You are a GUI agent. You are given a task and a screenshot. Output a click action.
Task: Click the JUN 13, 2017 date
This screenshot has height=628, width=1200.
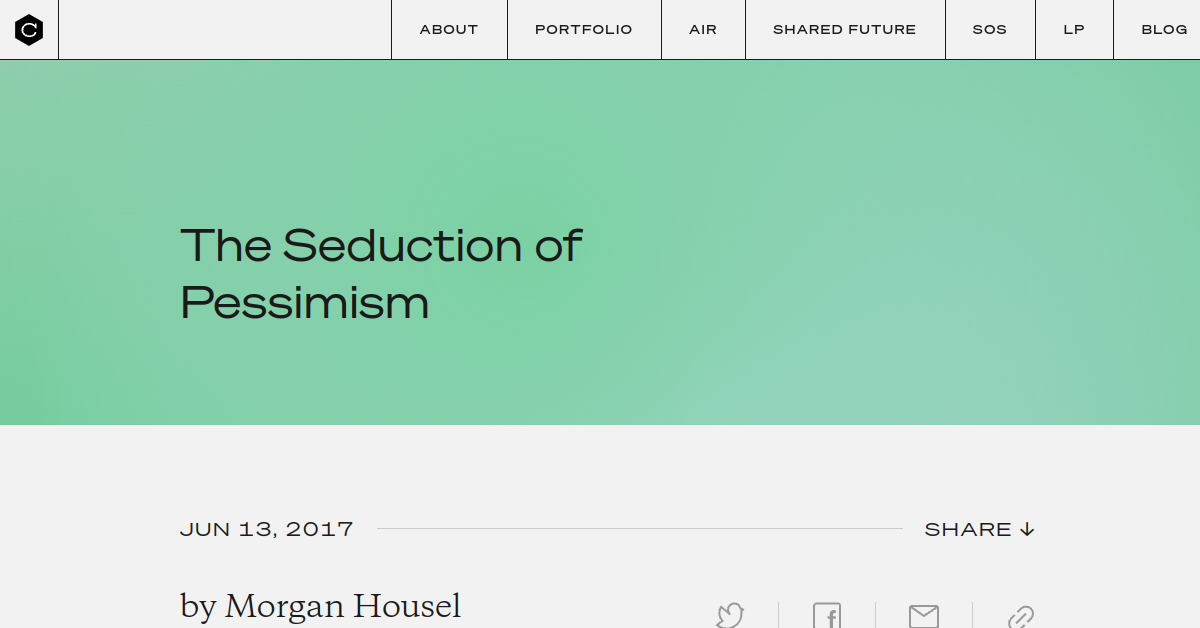[x=267, y=529]
